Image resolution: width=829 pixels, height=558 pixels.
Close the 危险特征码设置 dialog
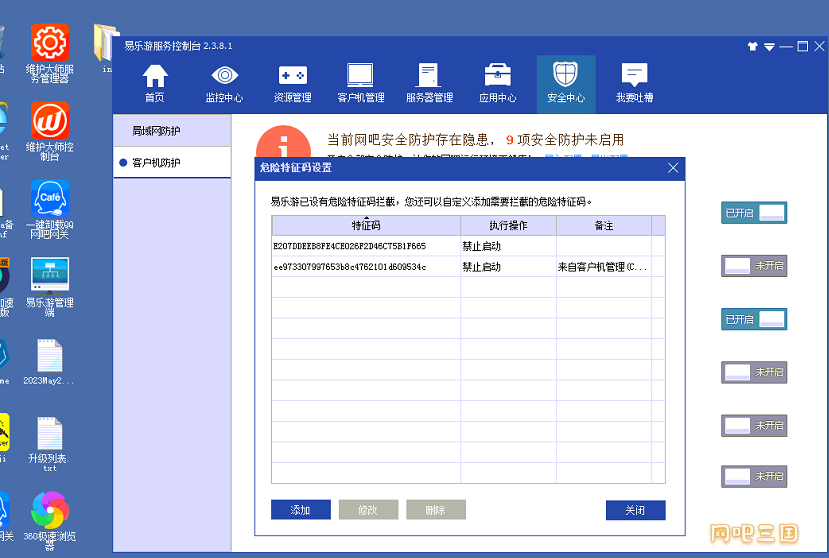click(673, 168)
